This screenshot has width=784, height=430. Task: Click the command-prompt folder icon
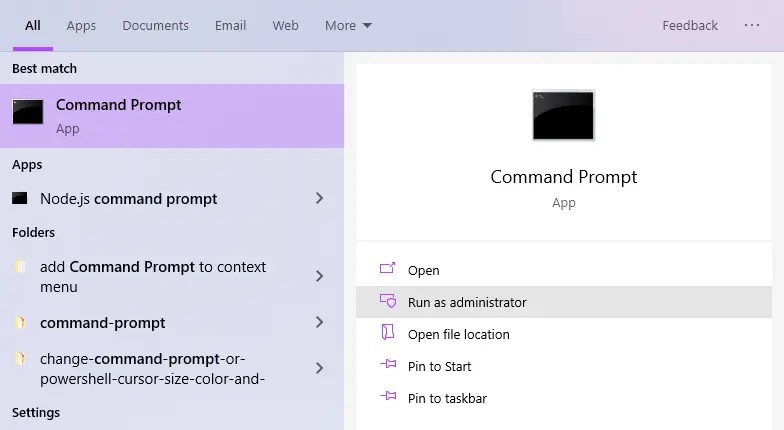19,323
